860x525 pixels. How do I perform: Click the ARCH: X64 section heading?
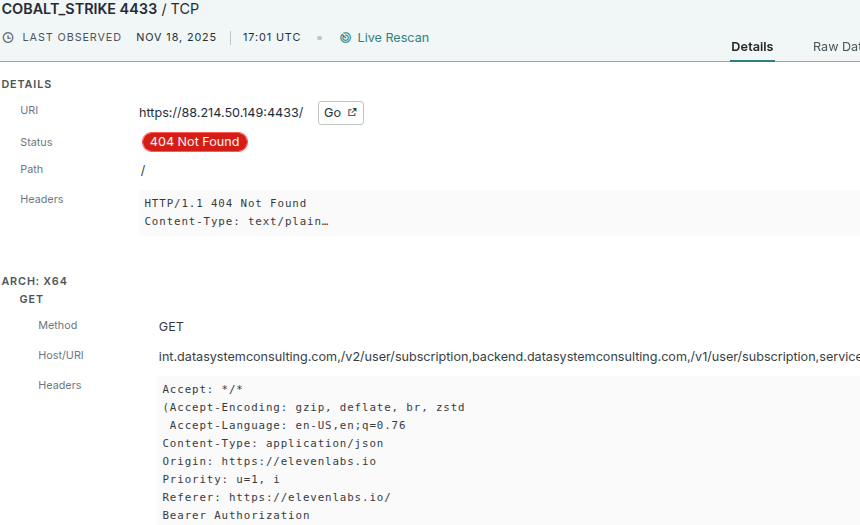(34, 281)
